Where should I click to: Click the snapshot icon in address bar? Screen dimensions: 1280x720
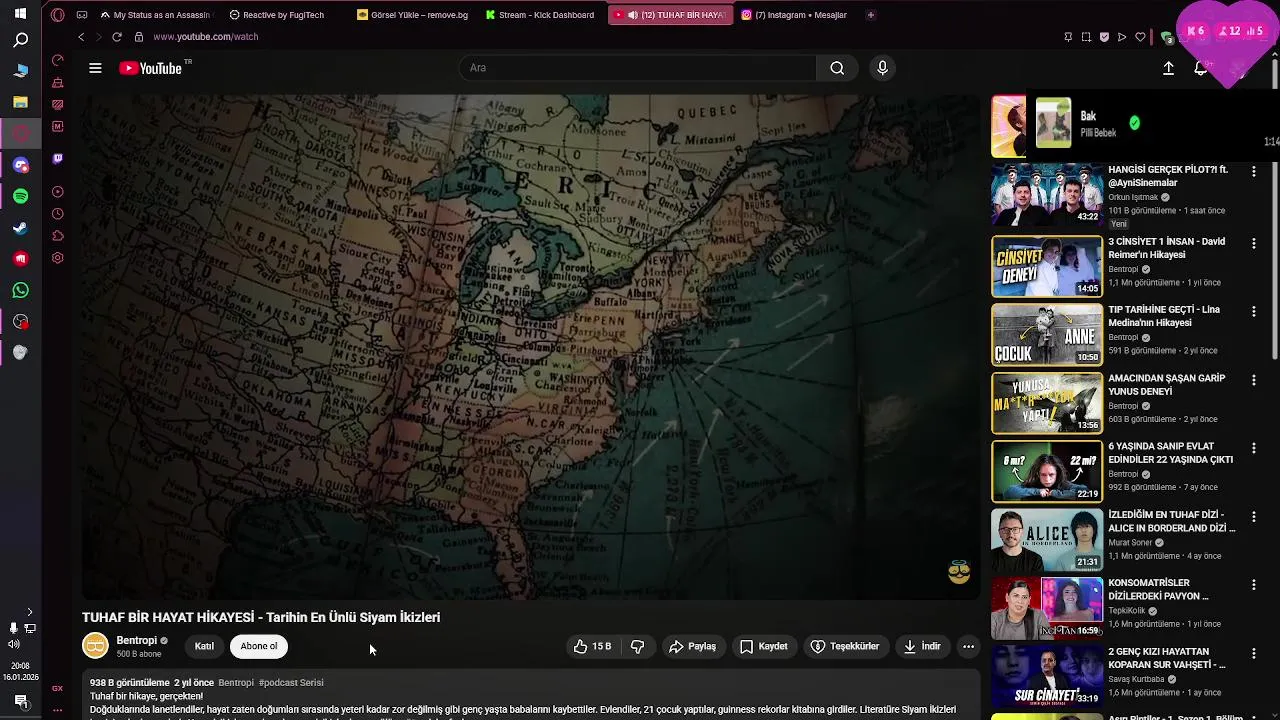[1086, 37]
